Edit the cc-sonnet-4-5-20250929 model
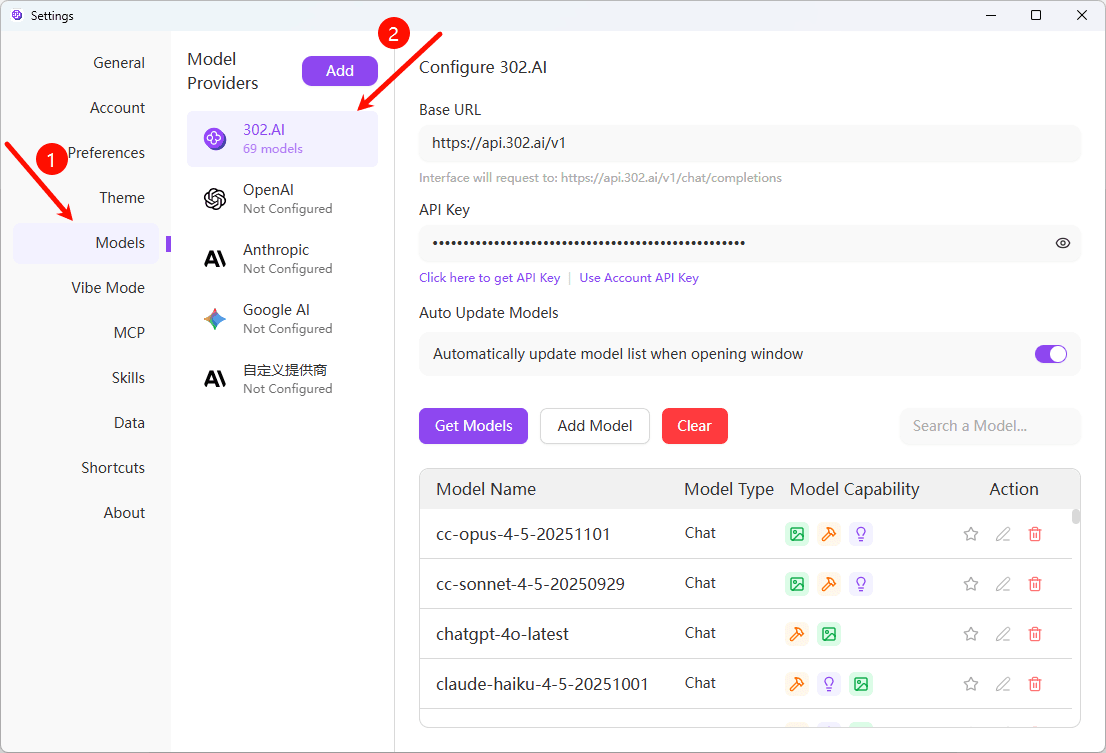Image resolution: width=1106 pixels, height=753 pixels. [1003, 584]
